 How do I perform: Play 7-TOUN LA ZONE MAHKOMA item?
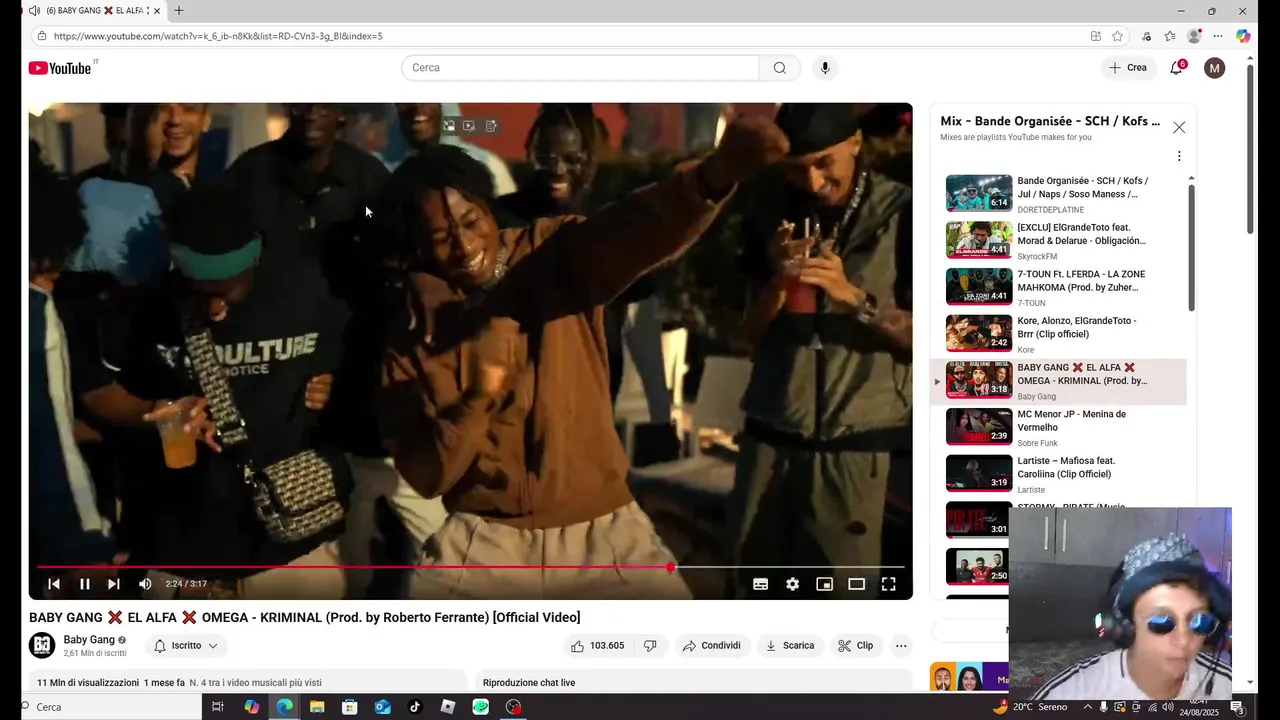[x=1060, y=288]
